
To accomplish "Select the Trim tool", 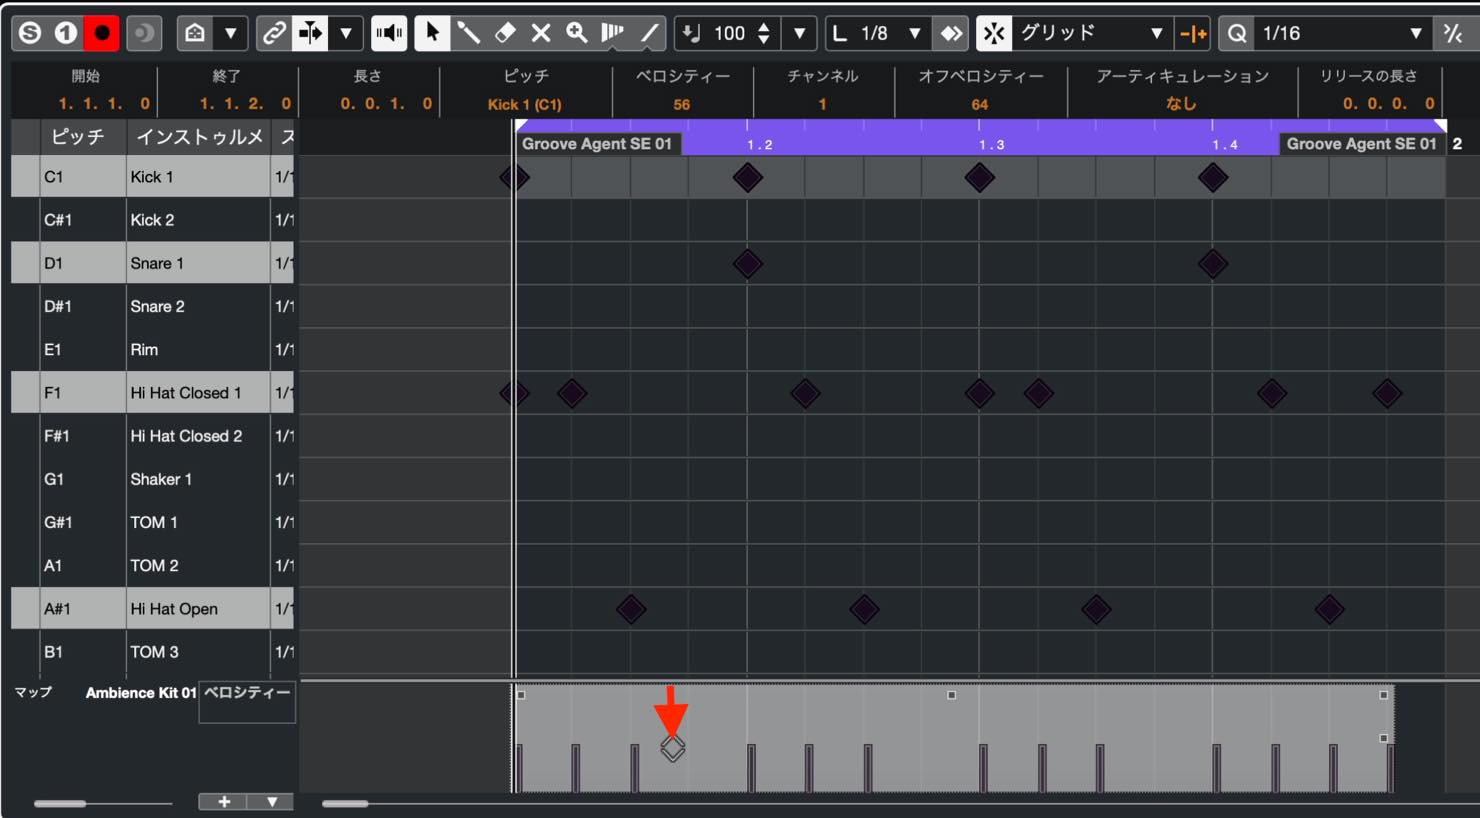I will tap(613, 33).
